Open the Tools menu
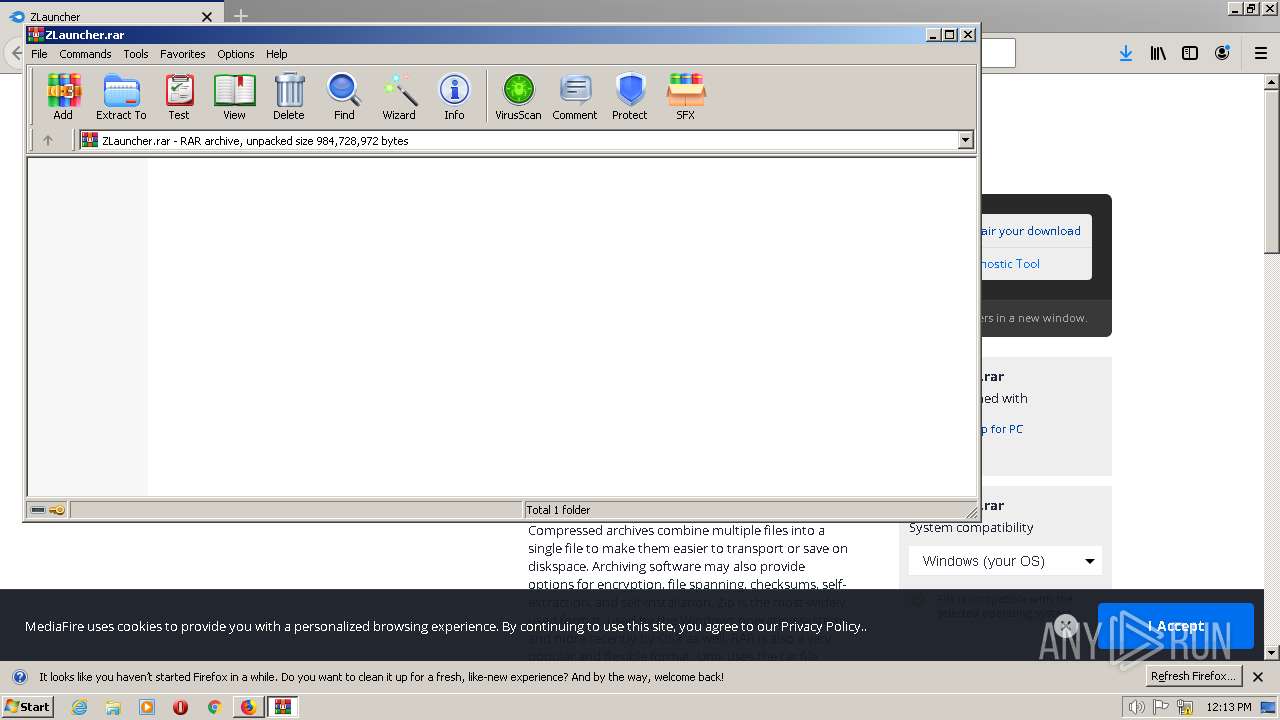The image size is (1280, 720). [x=136, y=54]
